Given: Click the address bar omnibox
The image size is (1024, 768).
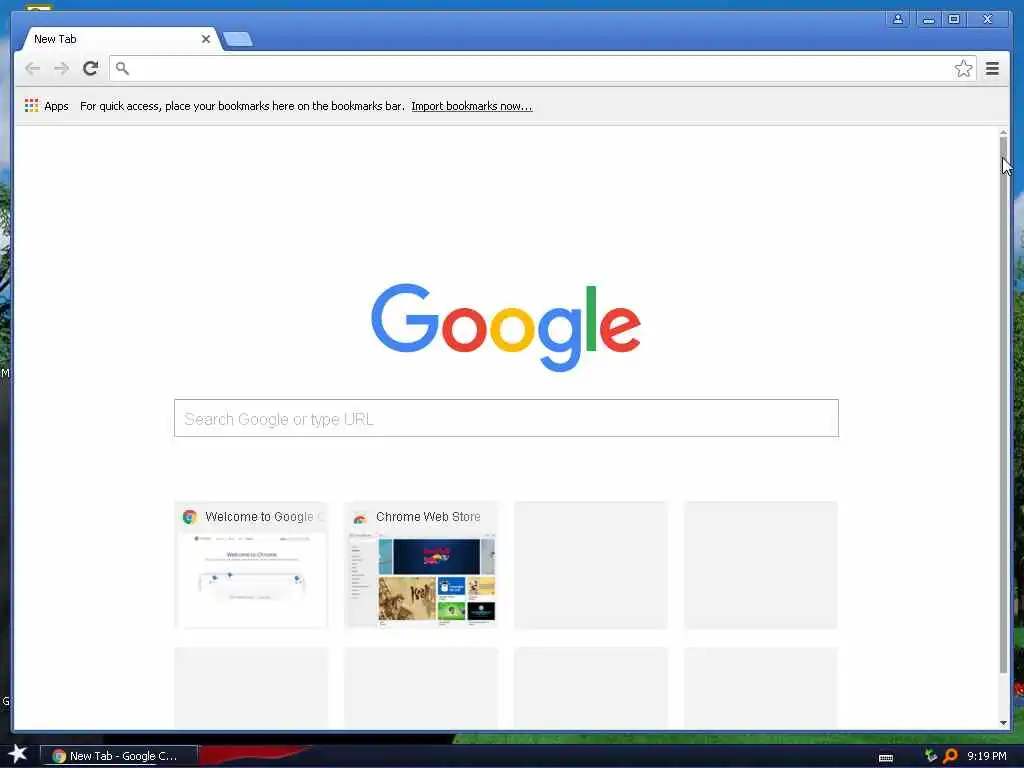Looking at the screenshot, I should click(x=542, y=68).
